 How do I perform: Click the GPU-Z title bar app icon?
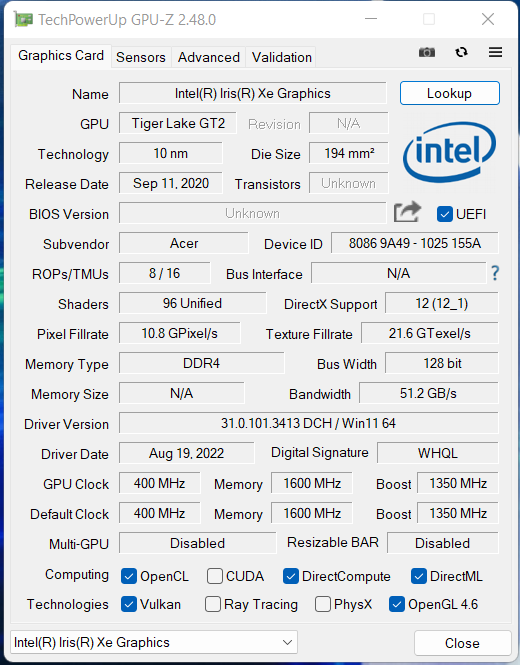tap(23, 20)
